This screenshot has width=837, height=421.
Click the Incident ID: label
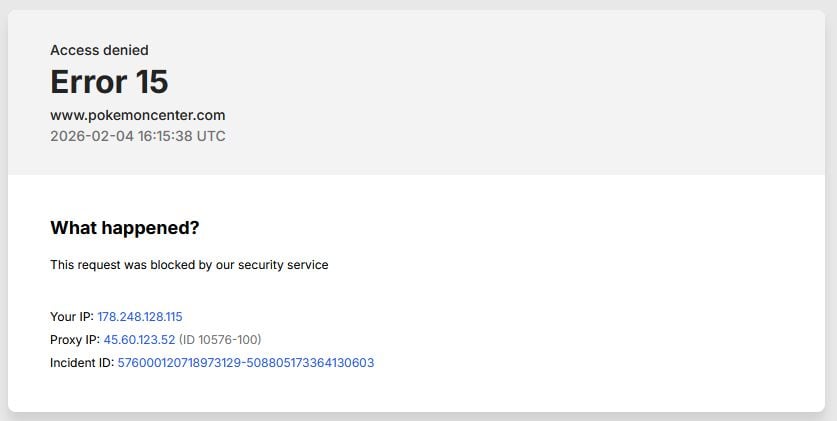click(x=81, y=363)
